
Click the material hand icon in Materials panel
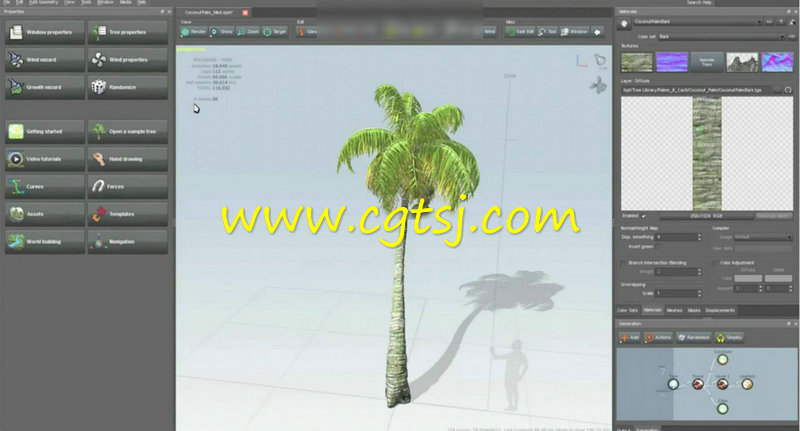[624, 24]
